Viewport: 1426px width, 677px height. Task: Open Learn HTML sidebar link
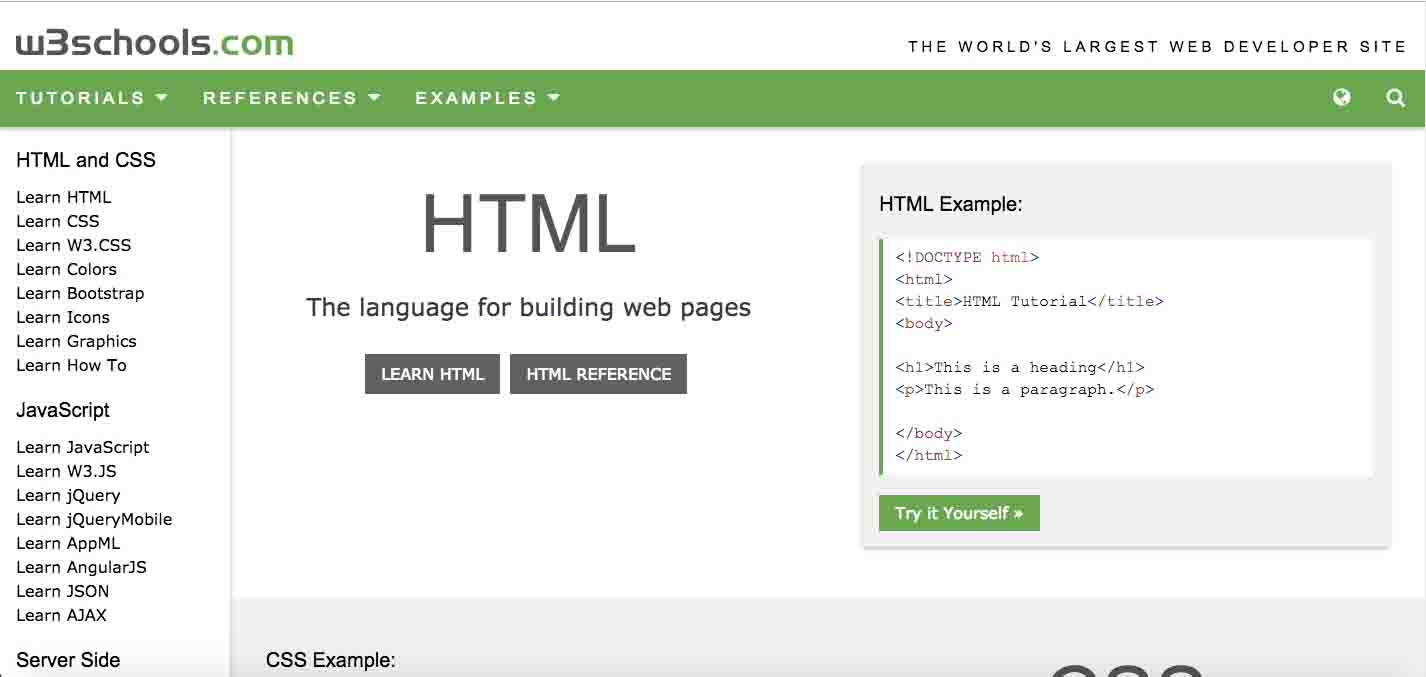pyautogui.click(x=64, y=197)
